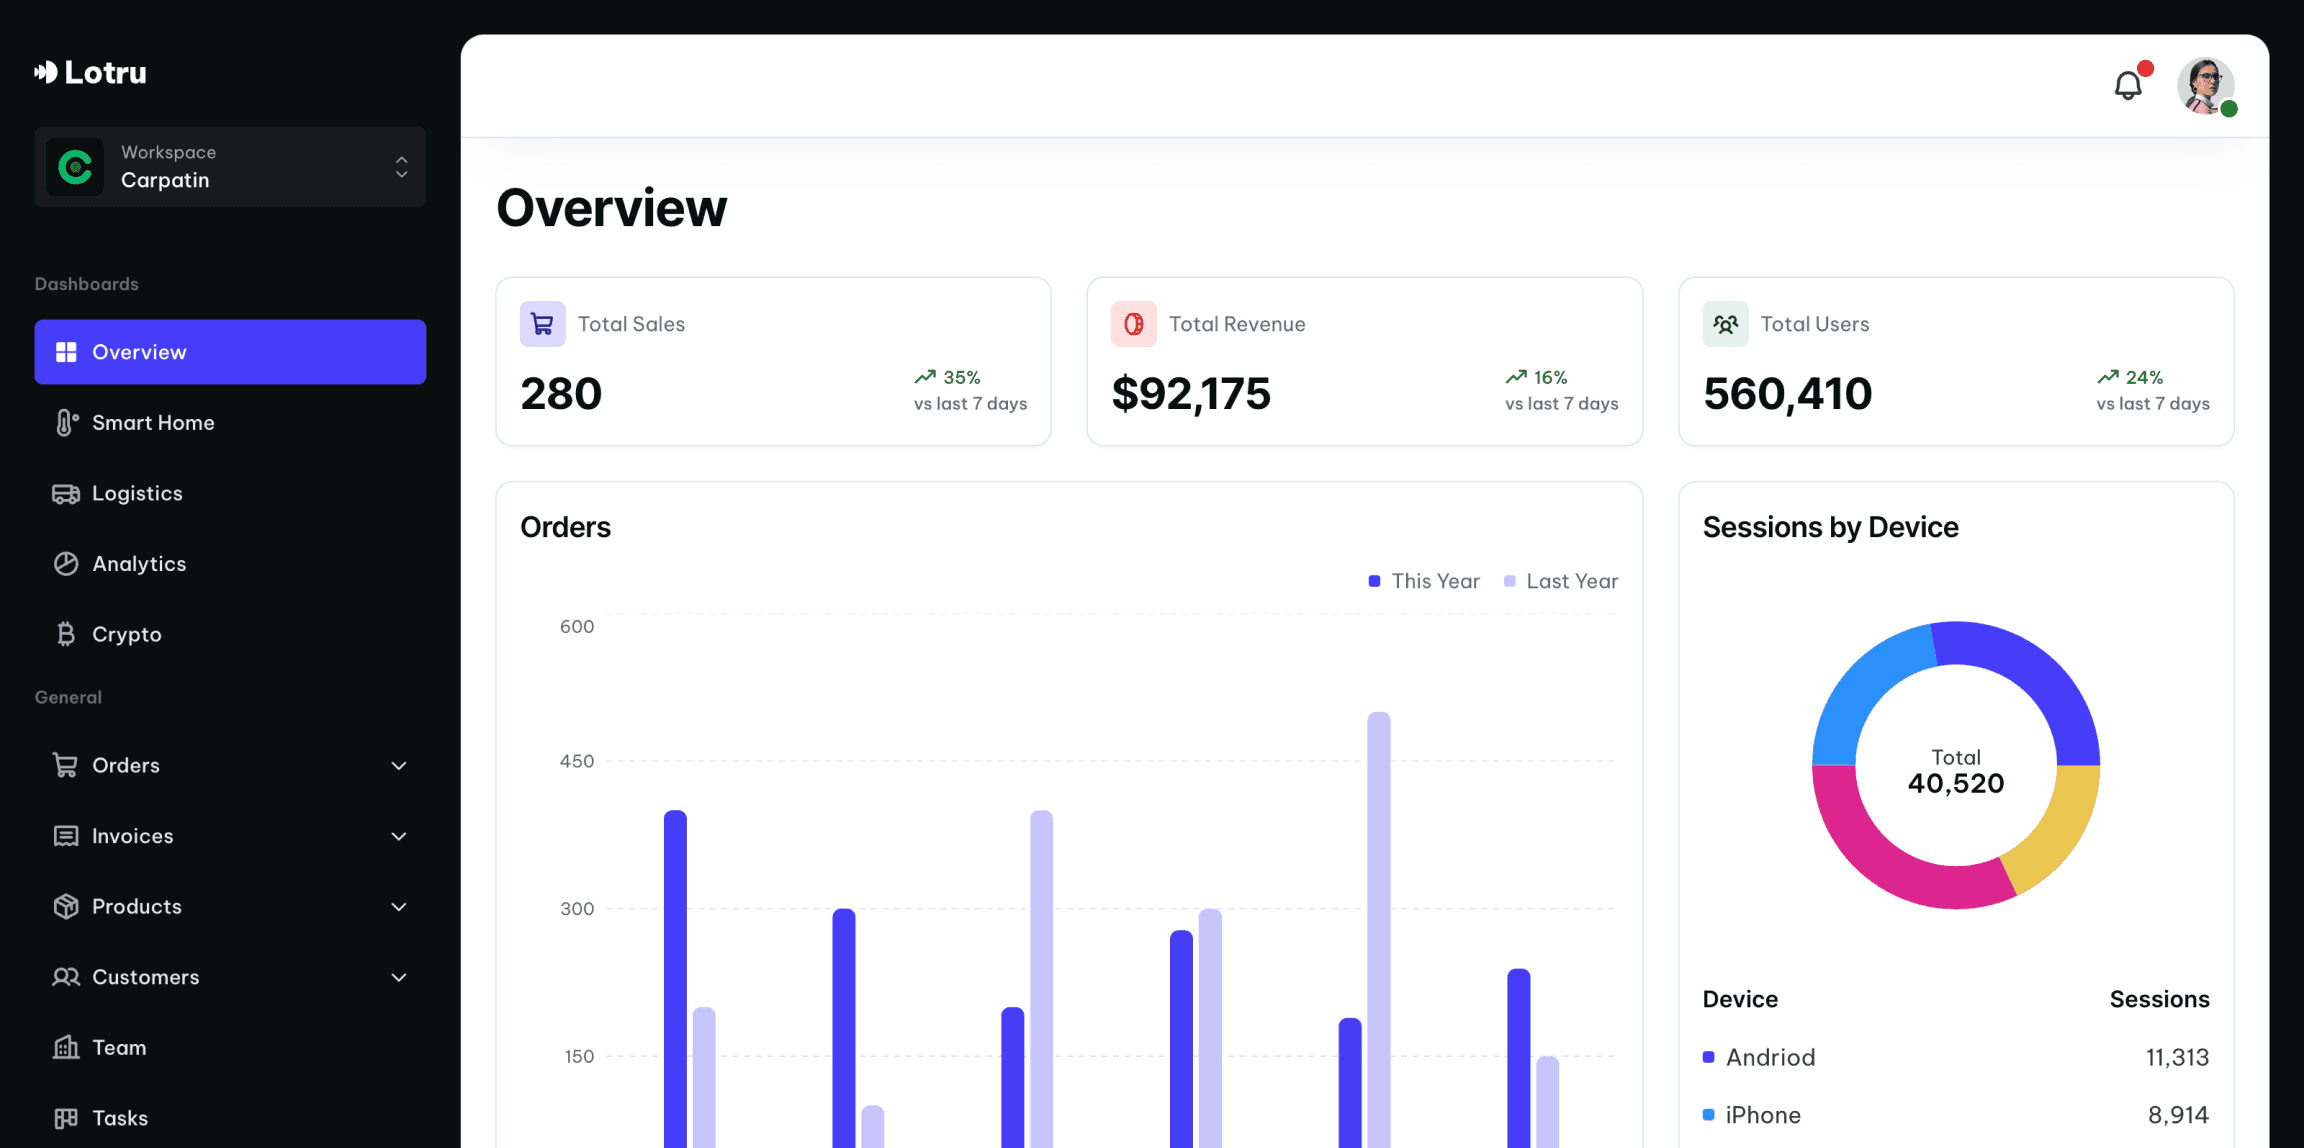This screenshot has width=2304, height=1148.
Task: Click the Crypto bitcoin icon
Action: [x=66, y=635]
